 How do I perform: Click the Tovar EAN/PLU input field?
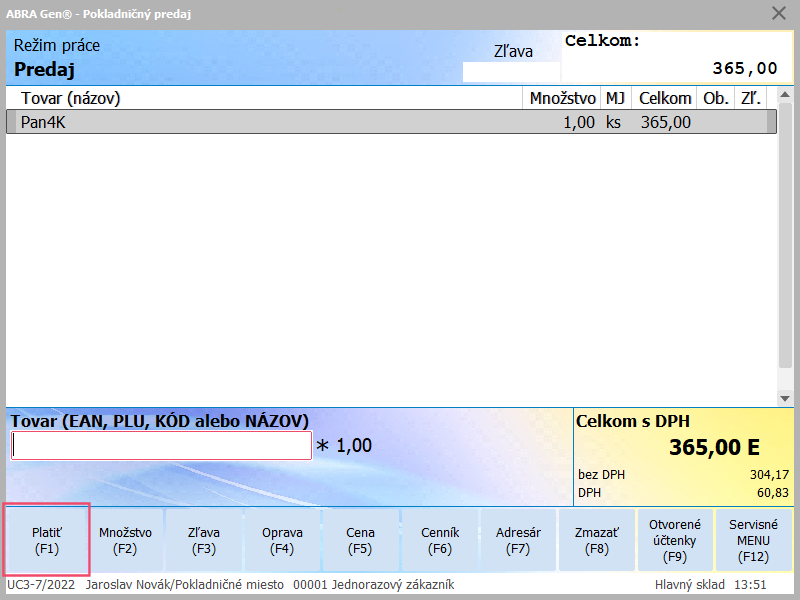[162, 446]
